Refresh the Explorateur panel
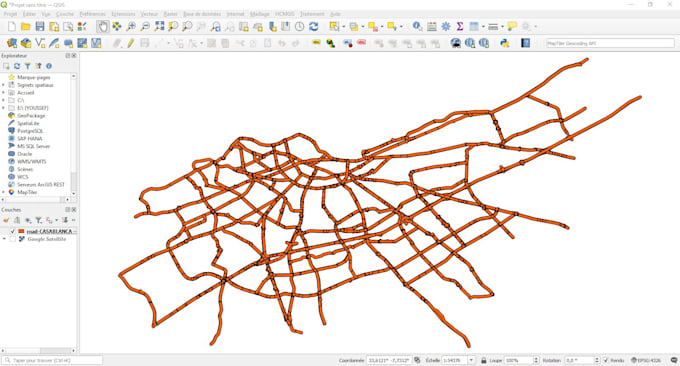This screenshot has height=366, width=680. pos(17,66)
